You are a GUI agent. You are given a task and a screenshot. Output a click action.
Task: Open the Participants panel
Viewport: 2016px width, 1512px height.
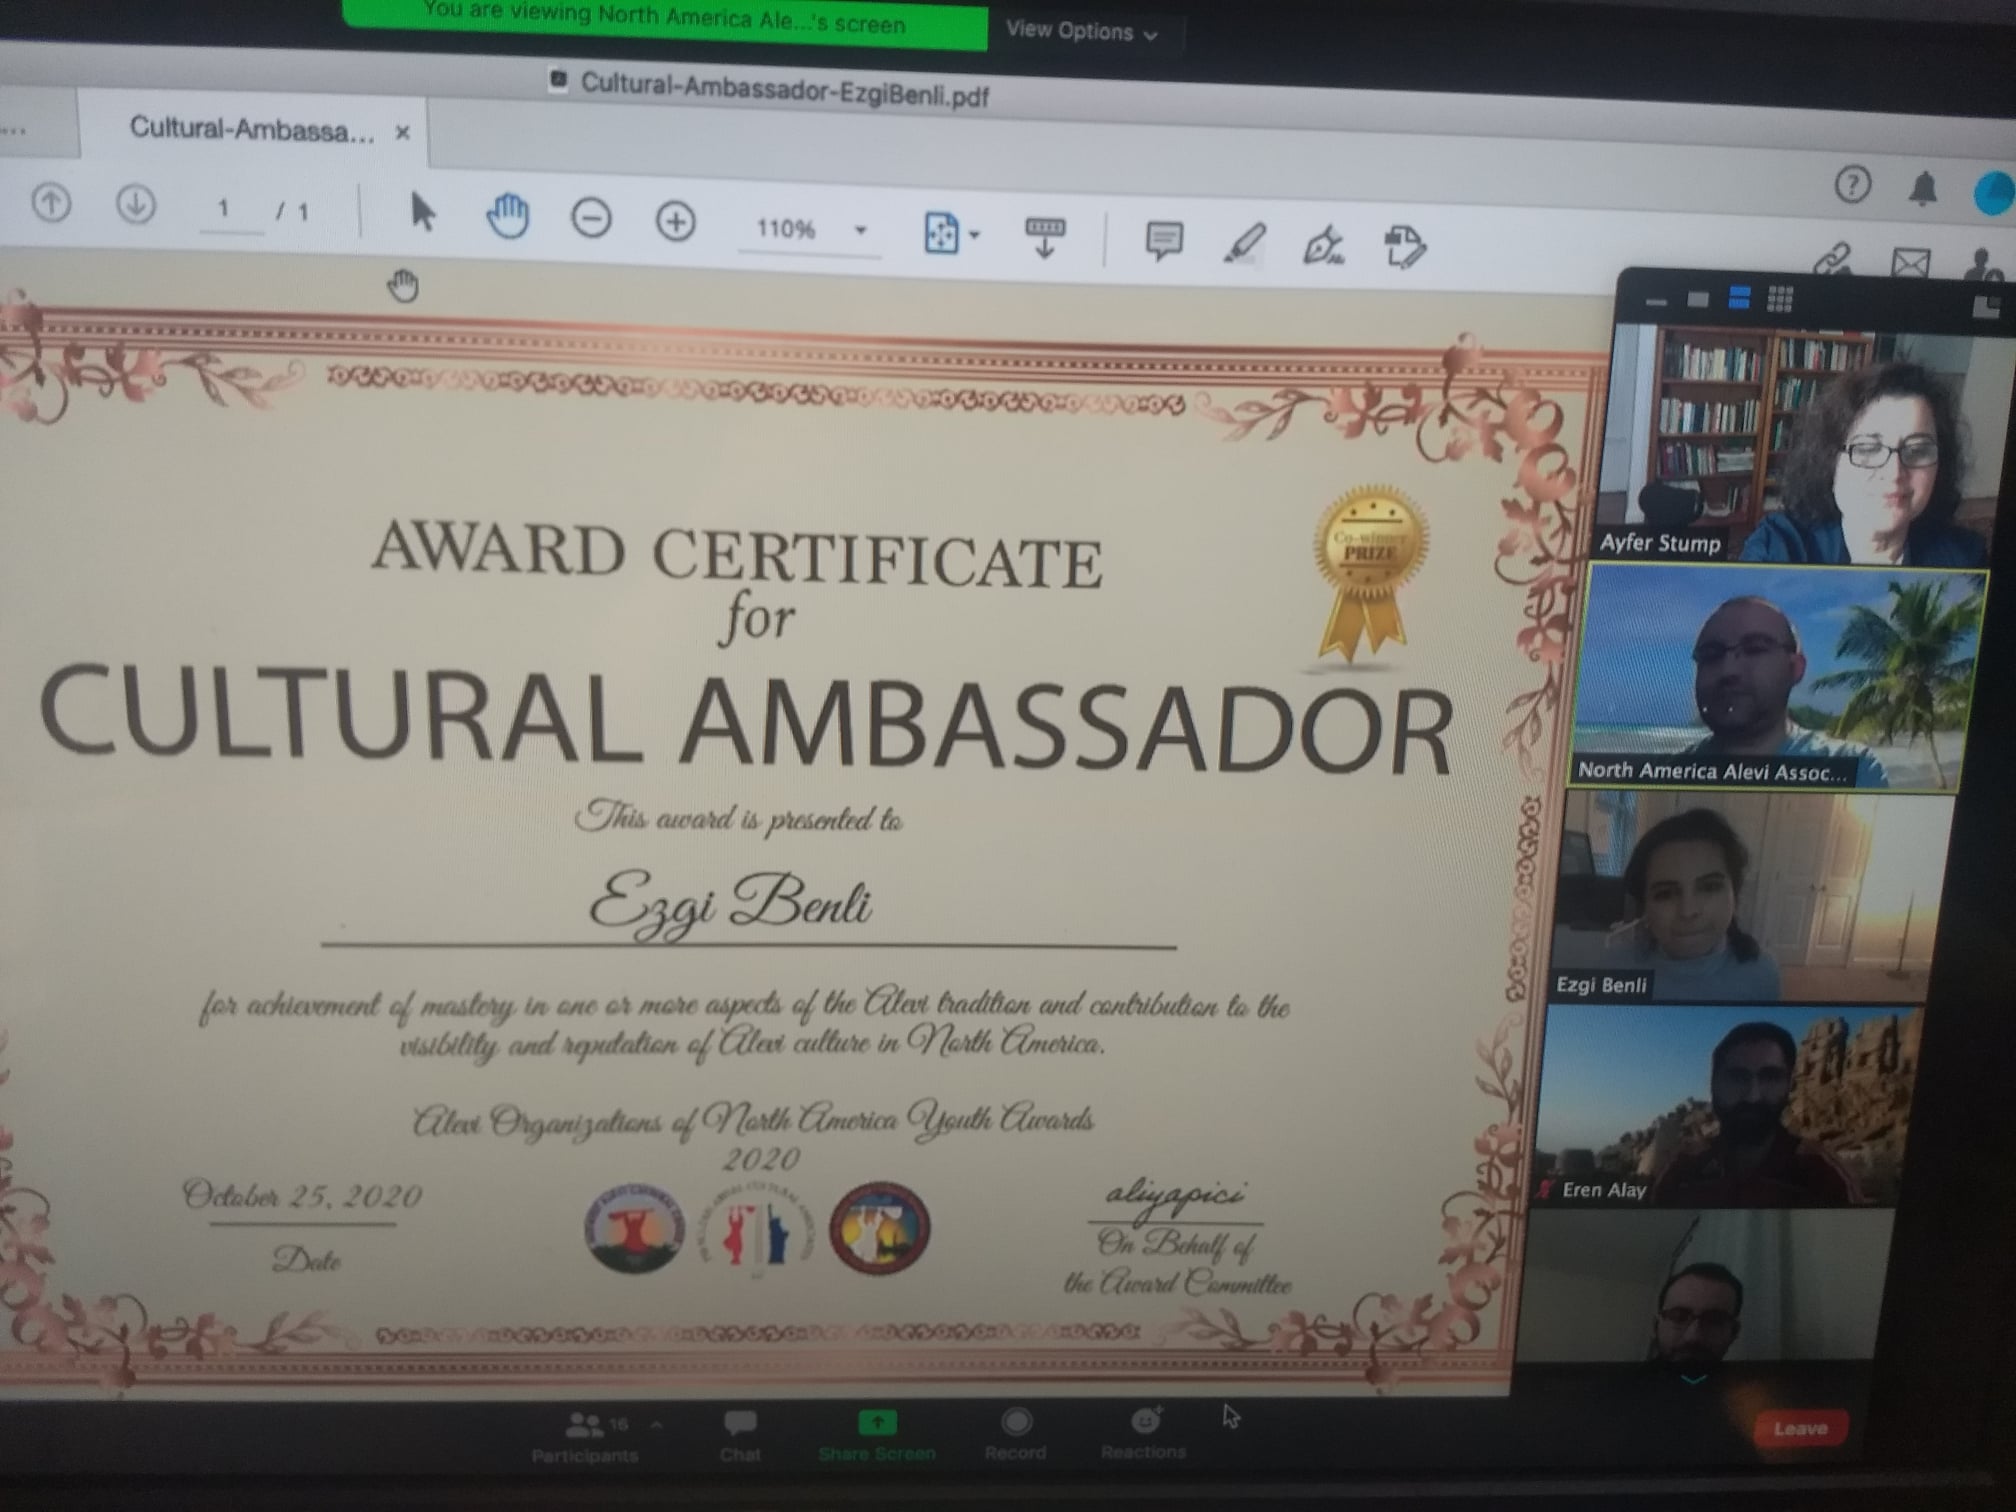585,1434
